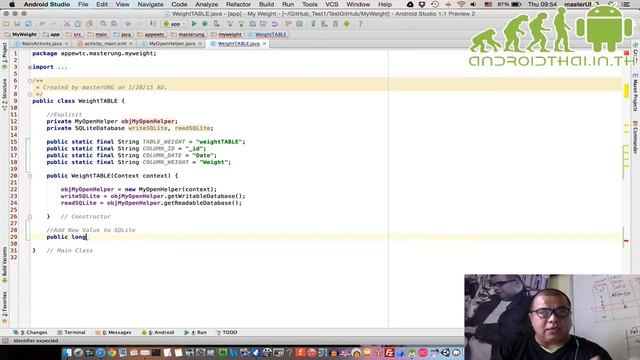Click the Open folder toolbar icon
This screenshot has height=360, width=640.
[x=6, y=24]
